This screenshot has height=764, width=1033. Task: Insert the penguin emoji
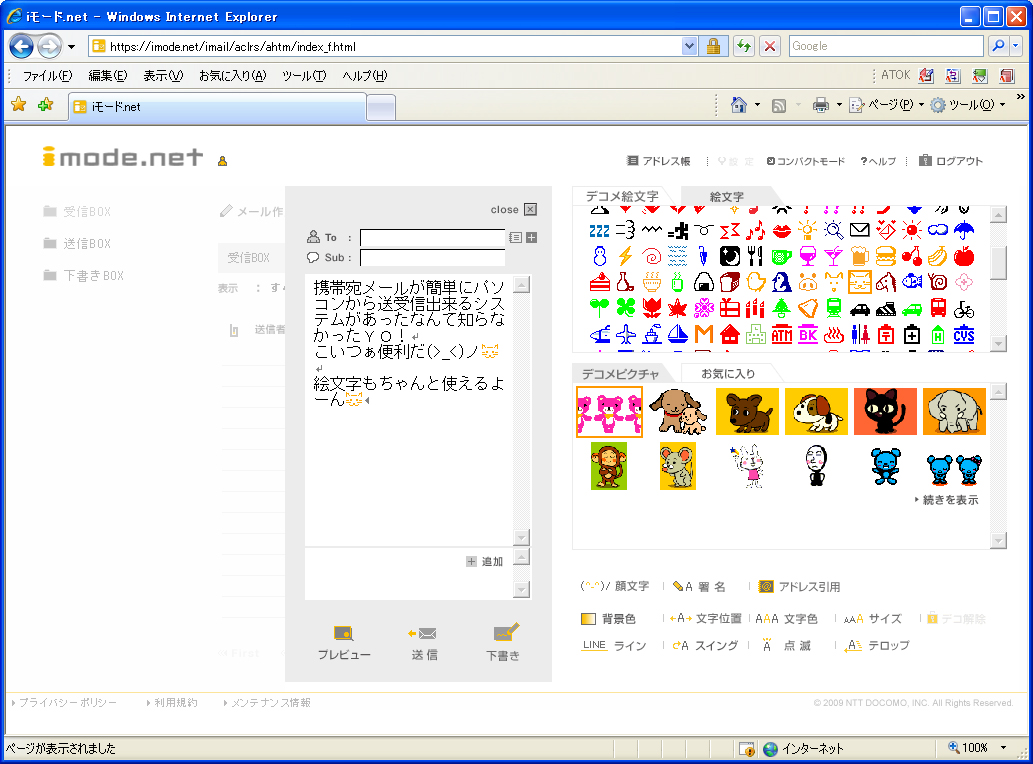(x=782, y=282)
